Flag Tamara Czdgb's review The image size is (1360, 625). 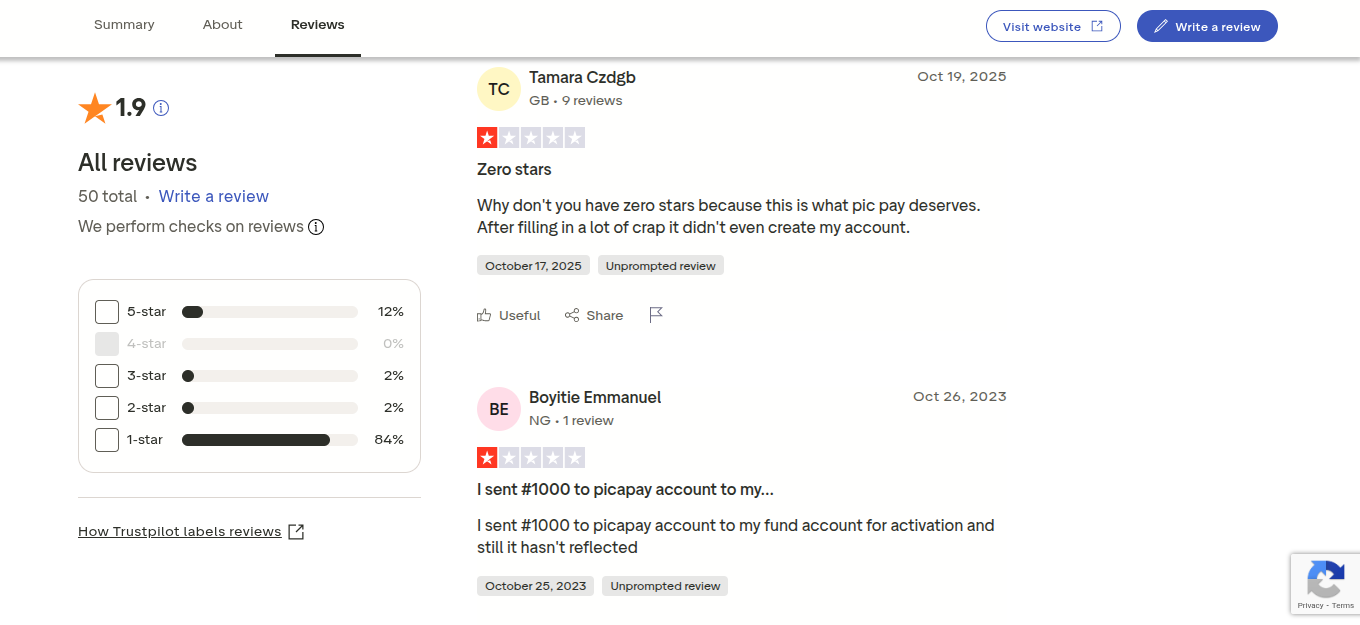pos(656,315)
